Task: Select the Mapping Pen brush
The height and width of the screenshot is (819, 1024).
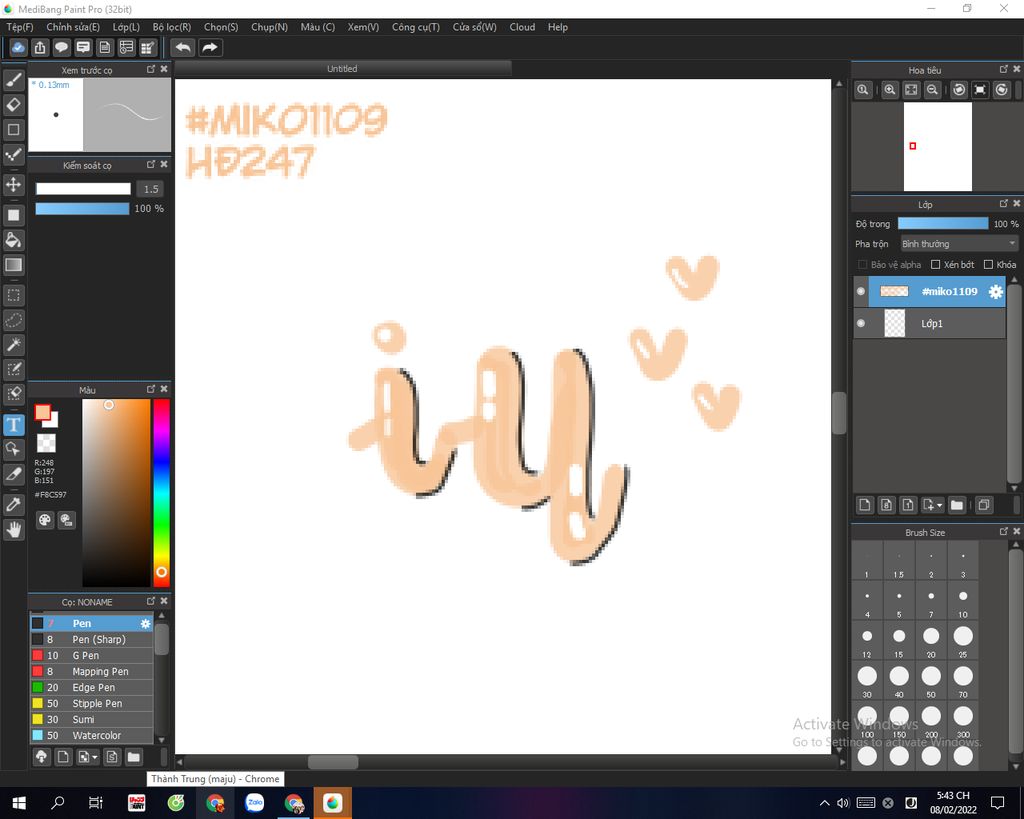Action: point(91,671)
